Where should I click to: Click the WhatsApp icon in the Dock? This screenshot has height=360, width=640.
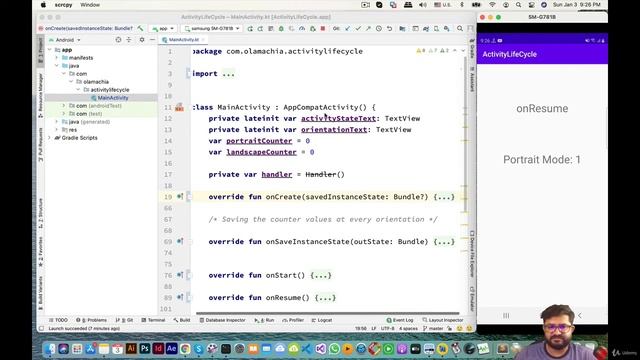pos(334,349)
